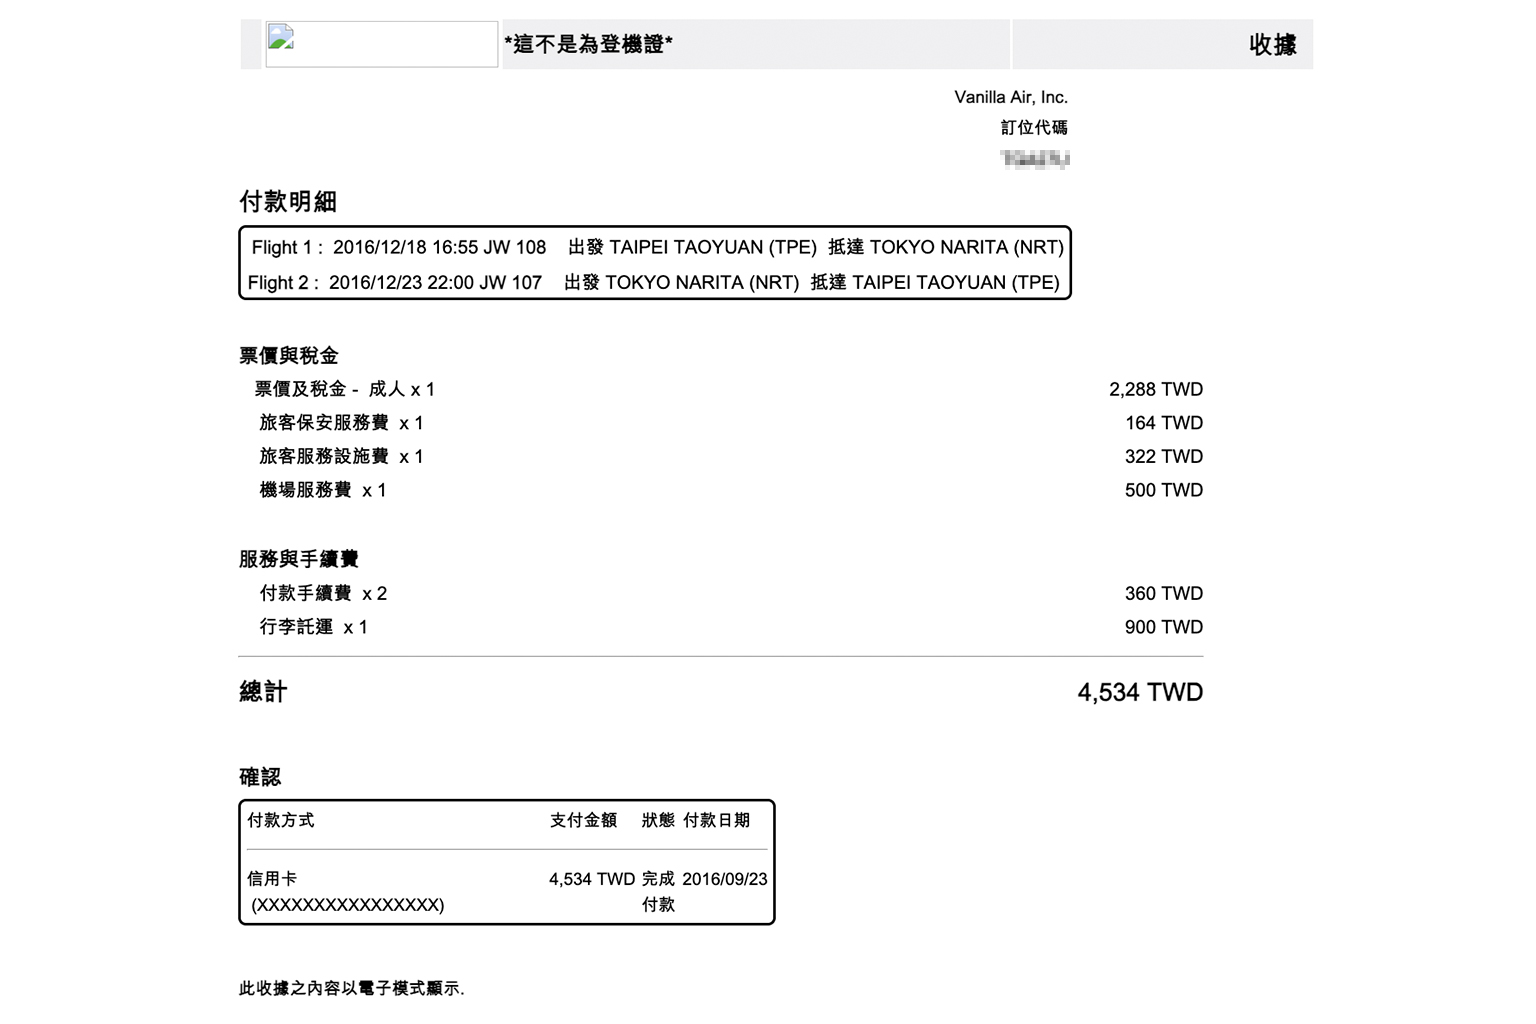The image size is (1536, 1024).
Task: Click the masked credit card number
Action: (x=347, y=905)
